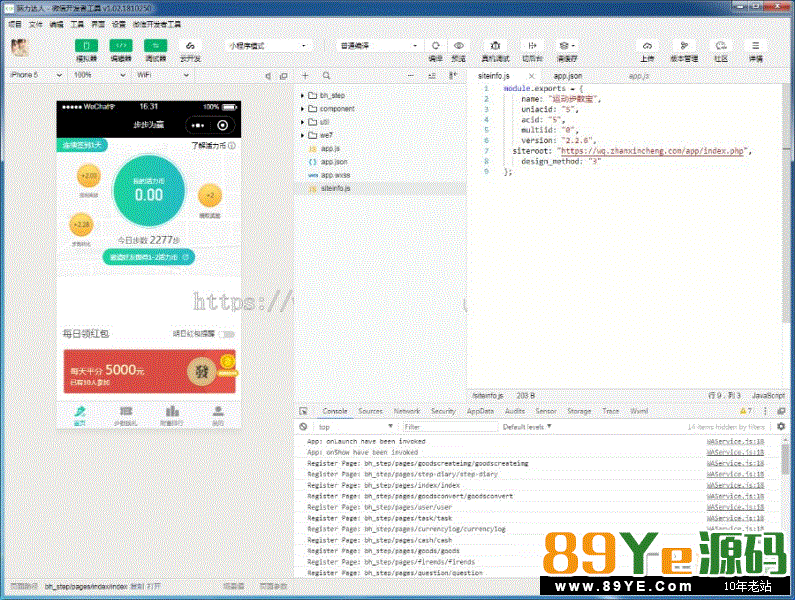Screen dimensions: 795x600
Task: Open the iPhone 5 device dropdown
Action: click(36, 75)
